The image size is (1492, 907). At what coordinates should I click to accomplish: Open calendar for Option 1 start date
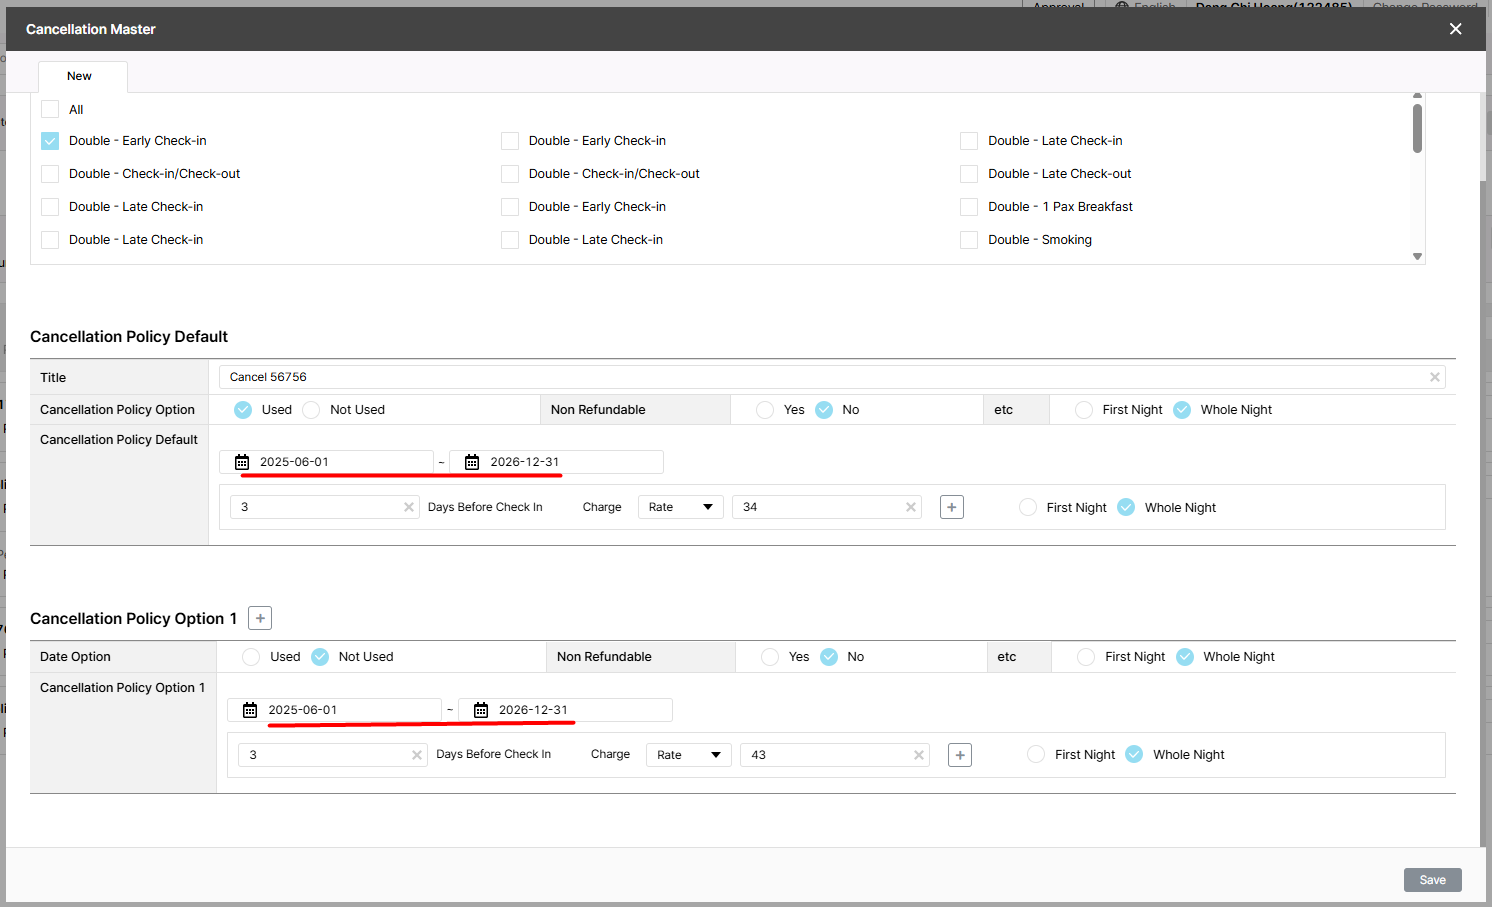(250, 710)
